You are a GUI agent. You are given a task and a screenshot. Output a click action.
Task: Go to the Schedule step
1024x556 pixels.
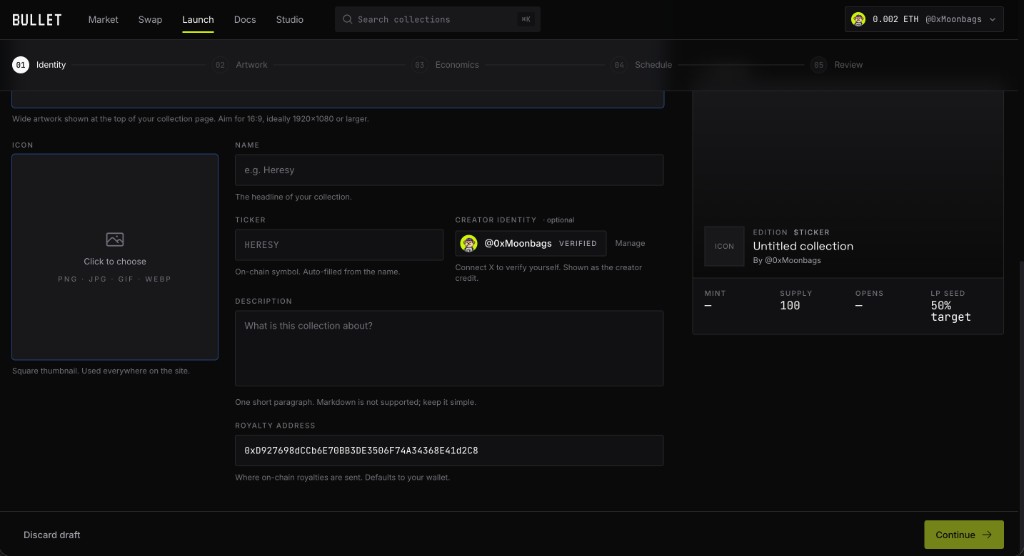pos(653,65)
